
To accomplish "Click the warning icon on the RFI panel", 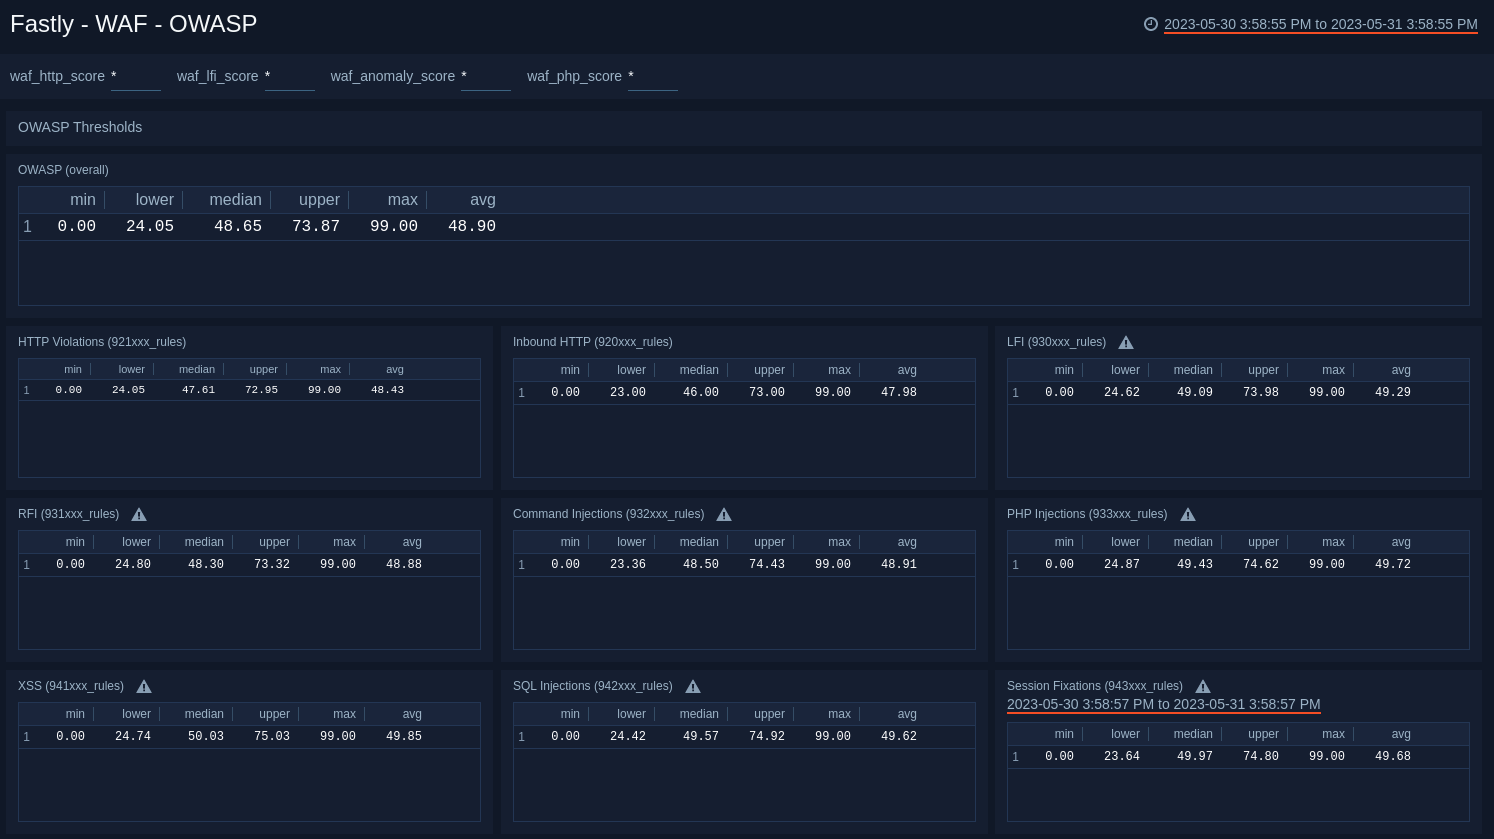I will point(139,514).
